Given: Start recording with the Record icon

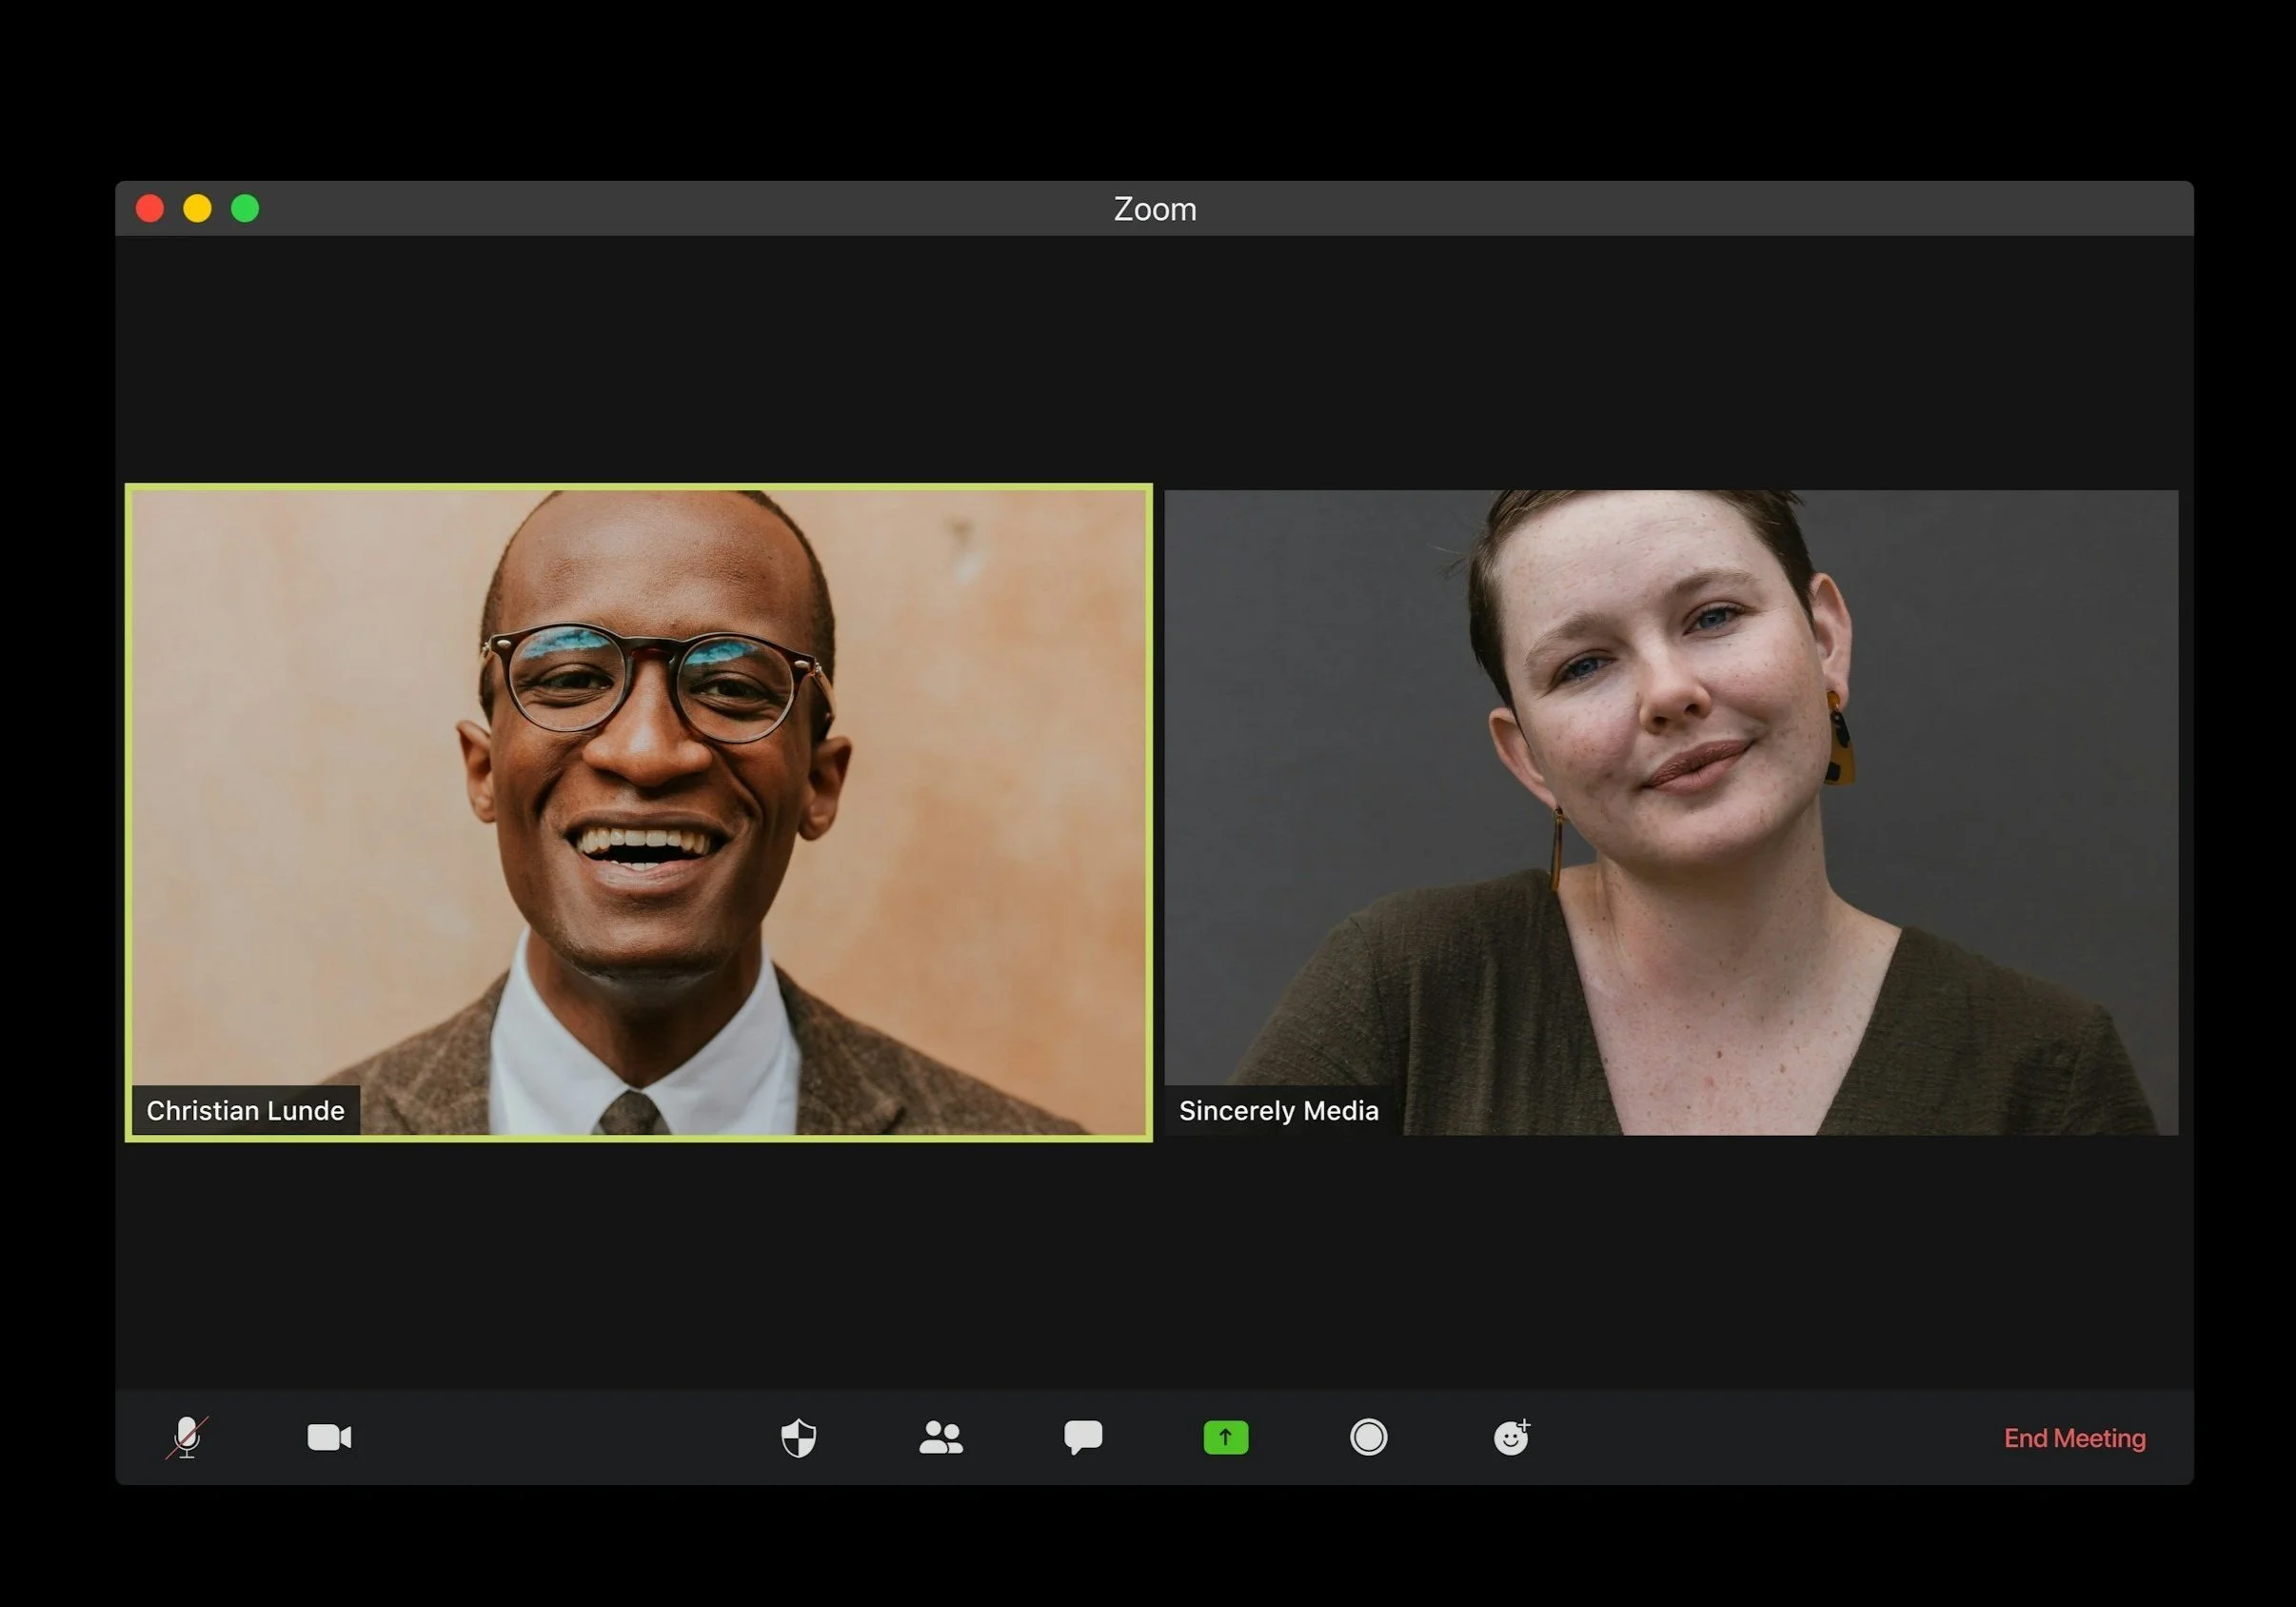Looking at the screenshot, I should click(1368, 1438).
